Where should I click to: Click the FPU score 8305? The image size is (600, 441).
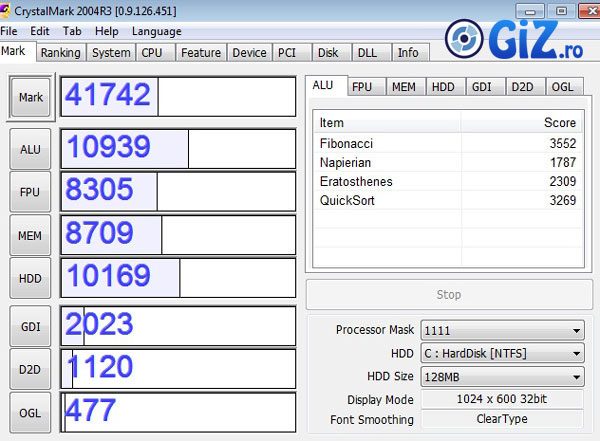pyautogui.click(x=99, y=189)
